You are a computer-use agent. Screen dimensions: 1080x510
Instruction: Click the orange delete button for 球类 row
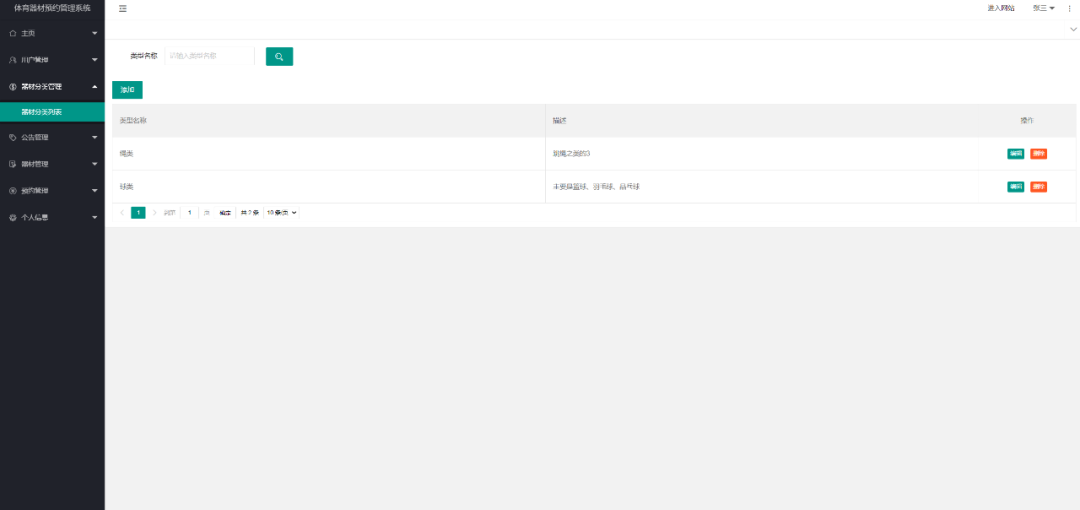[x=1038, y=187]
